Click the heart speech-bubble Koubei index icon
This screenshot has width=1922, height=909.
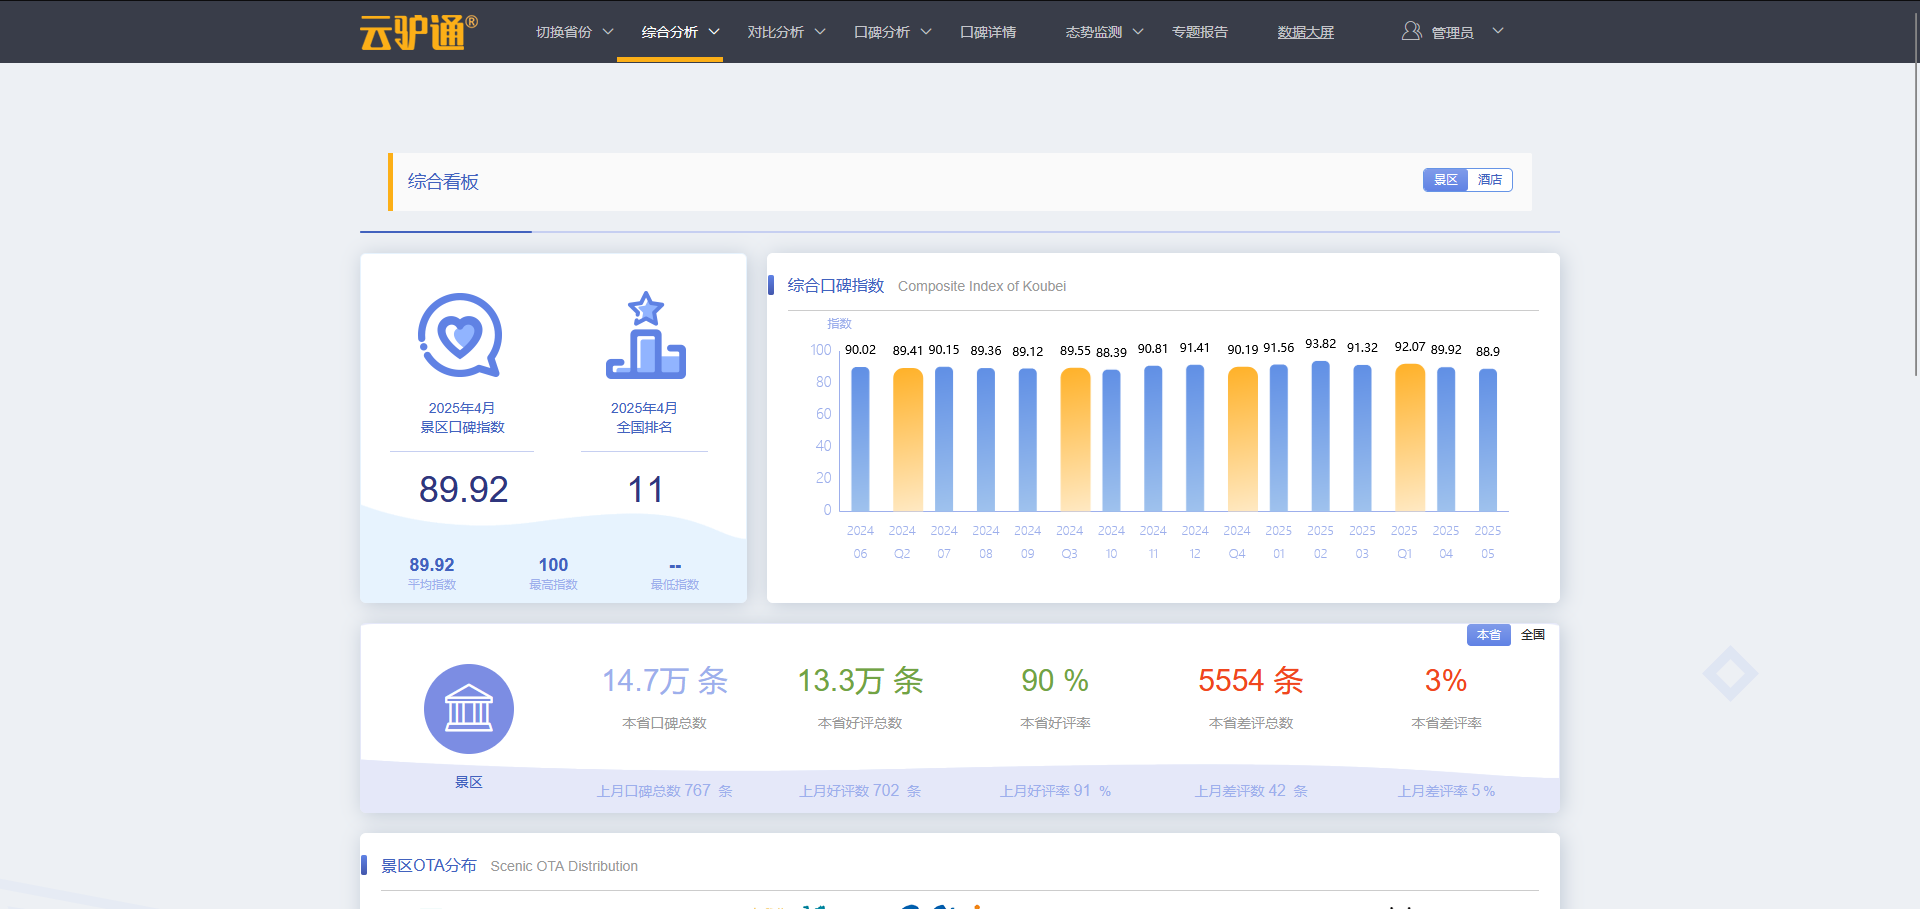coord(460,335)
